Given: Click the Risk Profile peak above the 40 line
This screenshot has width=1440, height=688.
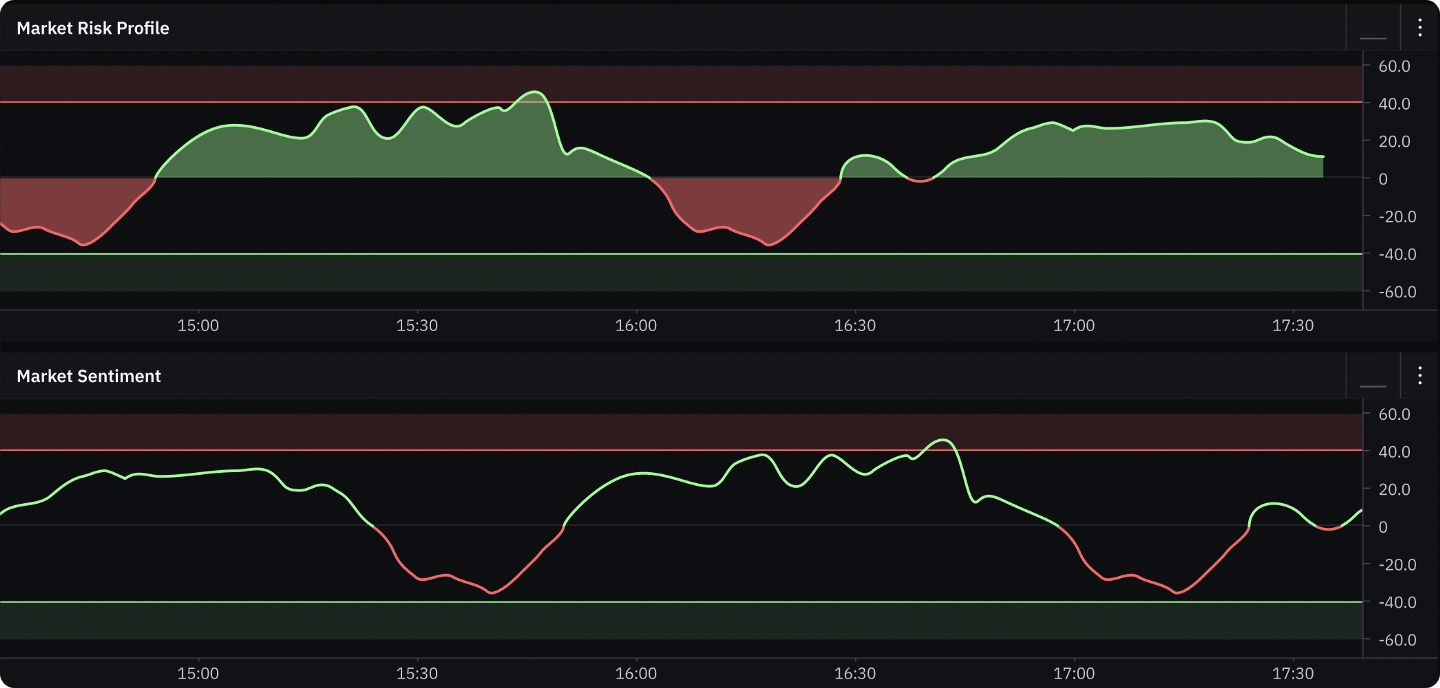Looking at the screenshot, I should click(536, 93).
